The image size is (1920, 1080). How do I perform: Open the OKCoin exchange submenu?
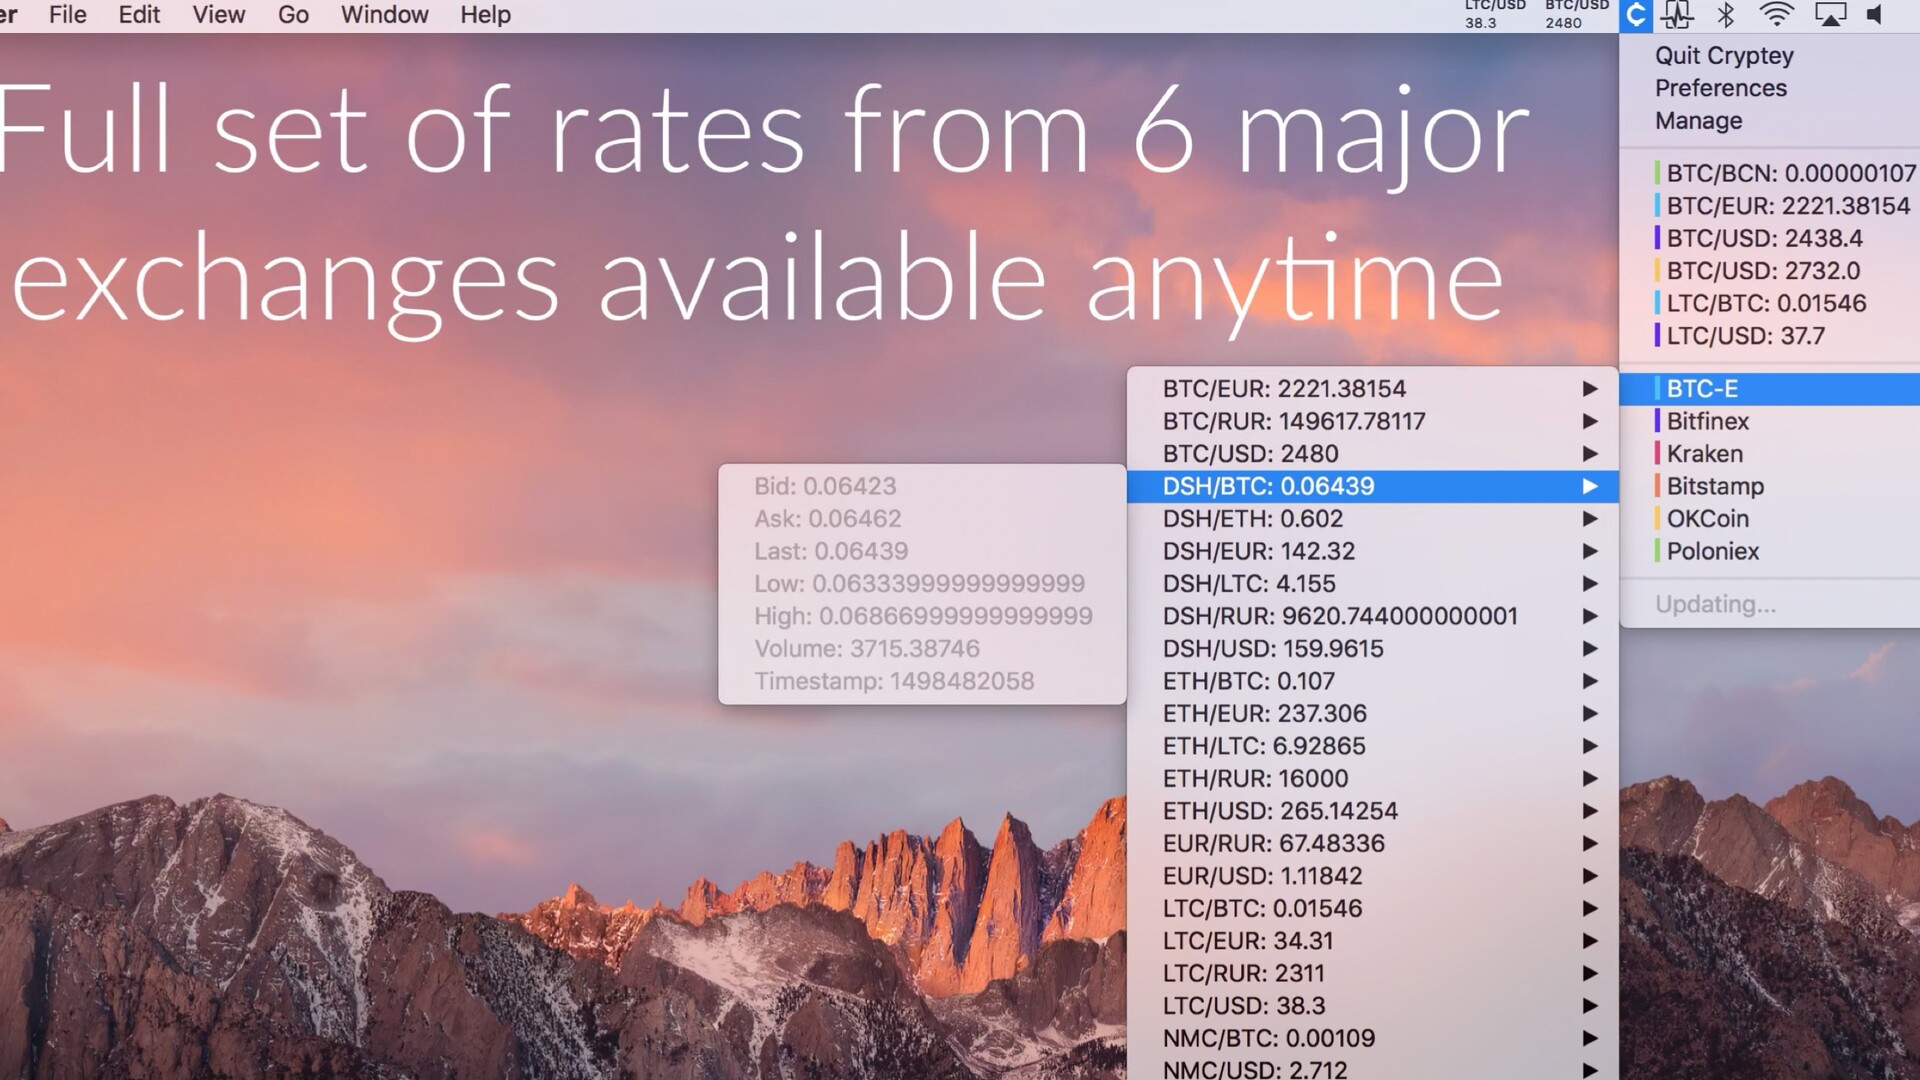point(1770,519)
